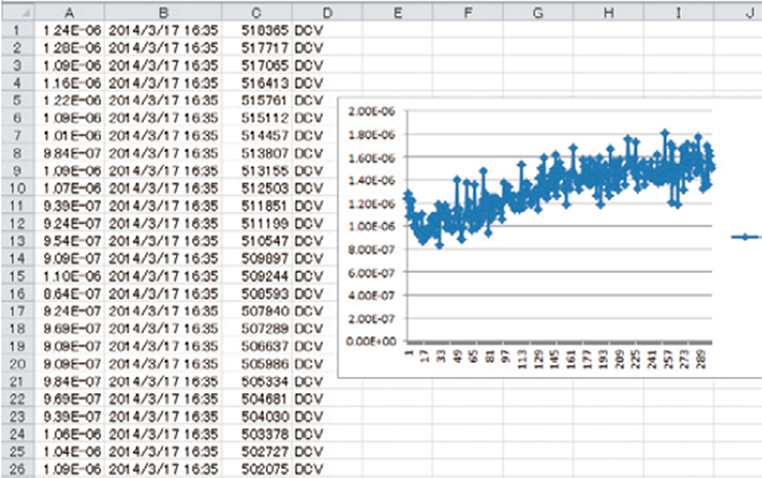762x478 pixels.
Task: Select row 13 header
Action: pos(17,241)
